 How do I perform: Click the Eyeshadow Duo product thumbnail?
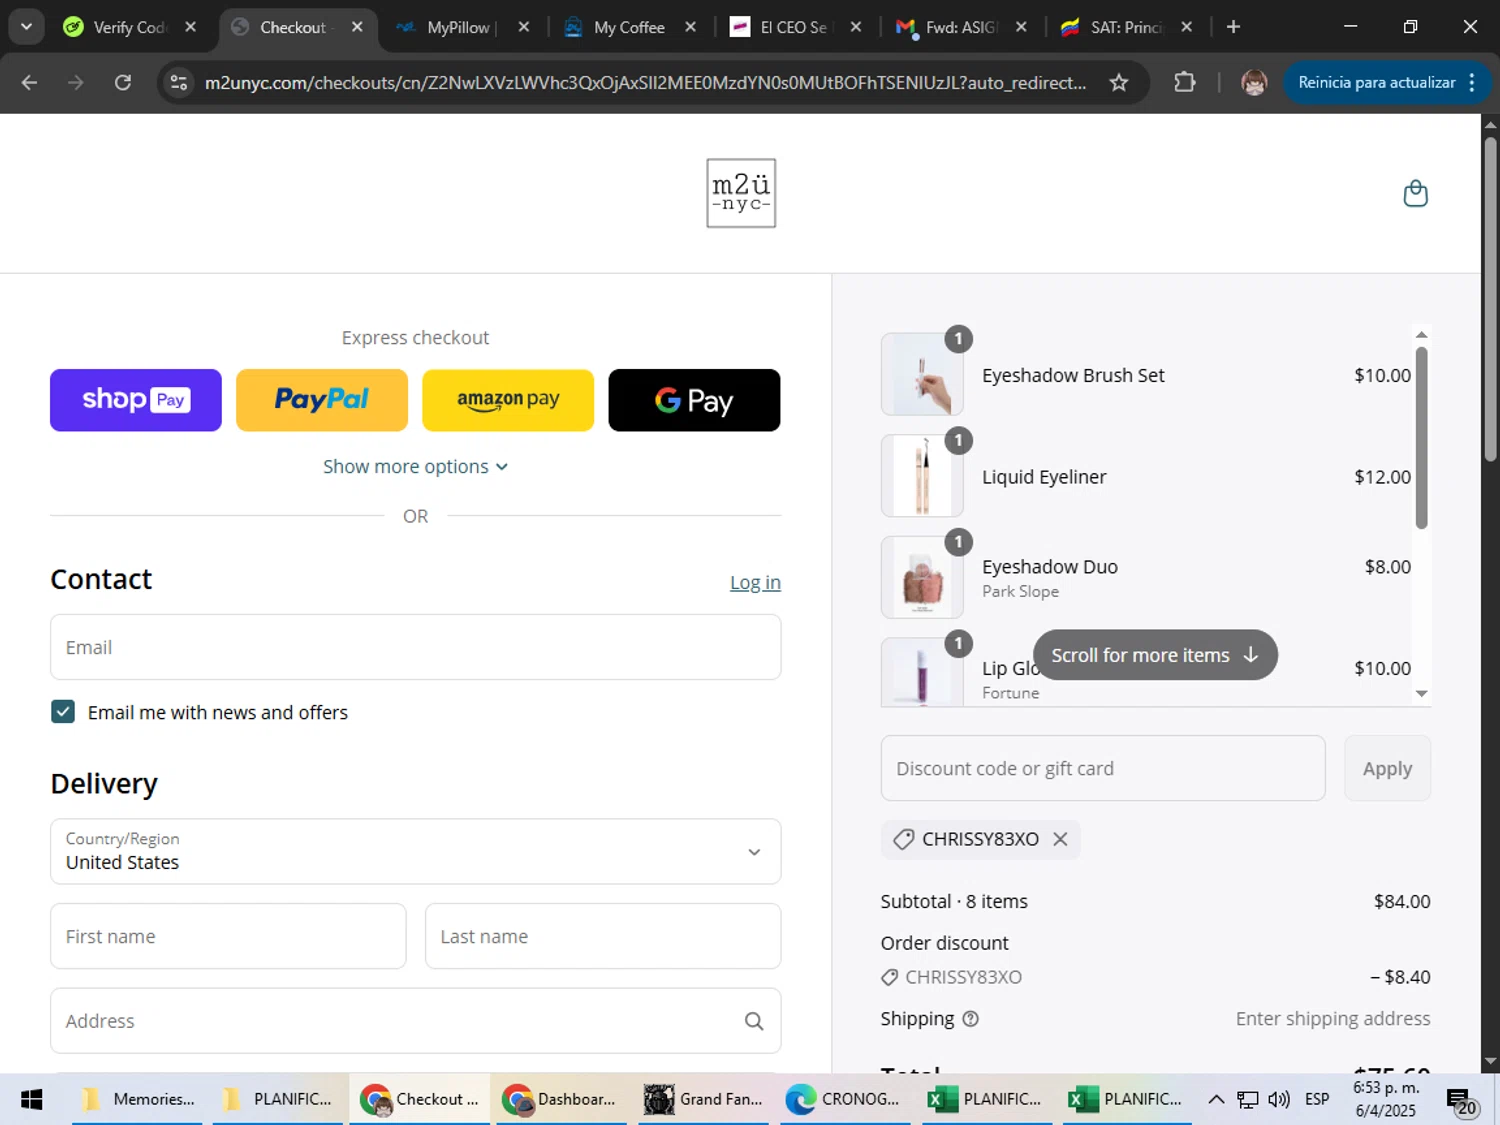[x=922, y=578]
